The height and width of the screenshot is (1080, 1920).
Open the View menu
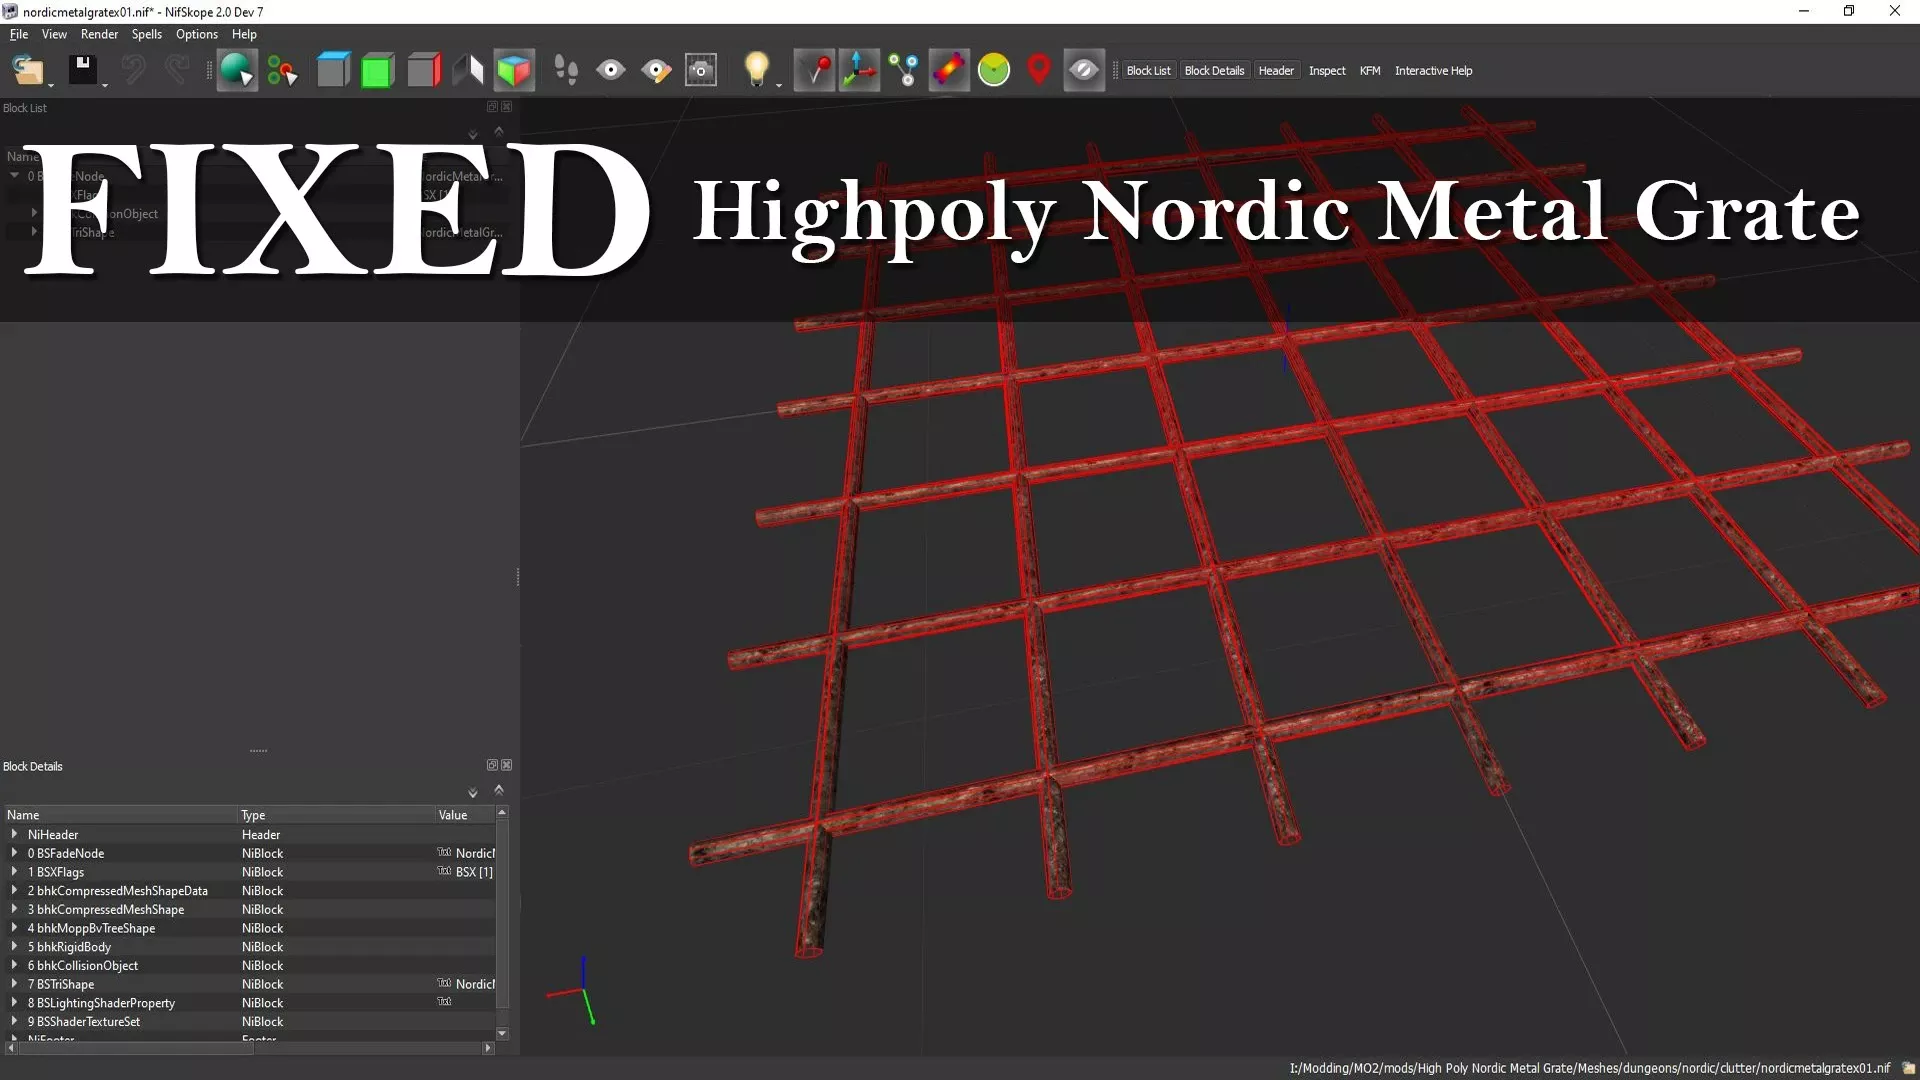coord(54,34)
